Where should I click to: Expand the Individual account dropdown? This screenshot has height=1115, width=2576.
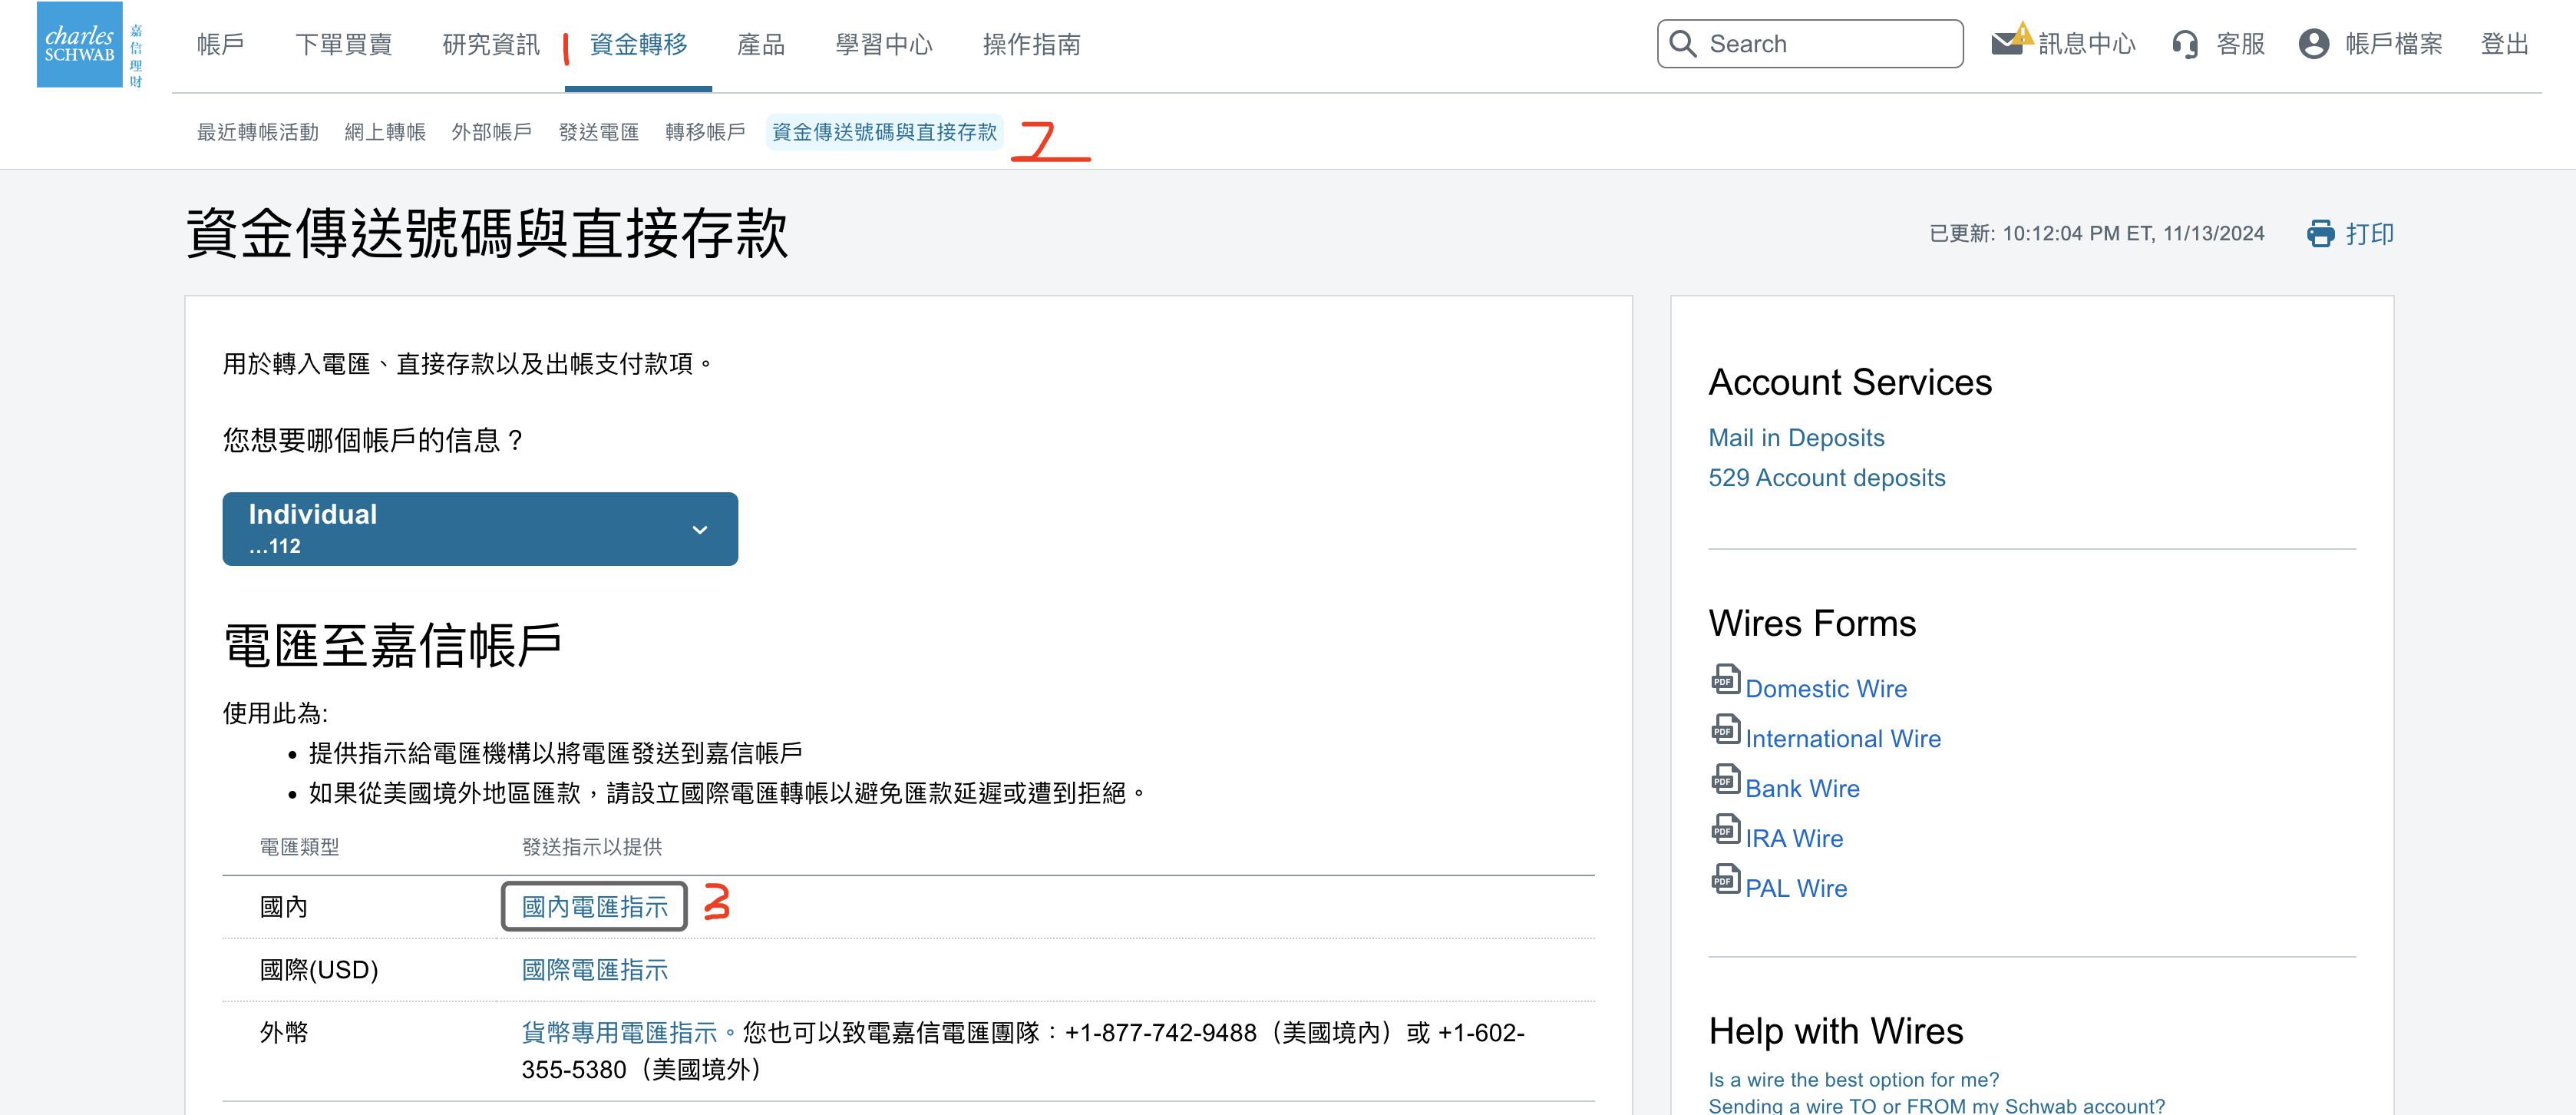tap(480, 529)
